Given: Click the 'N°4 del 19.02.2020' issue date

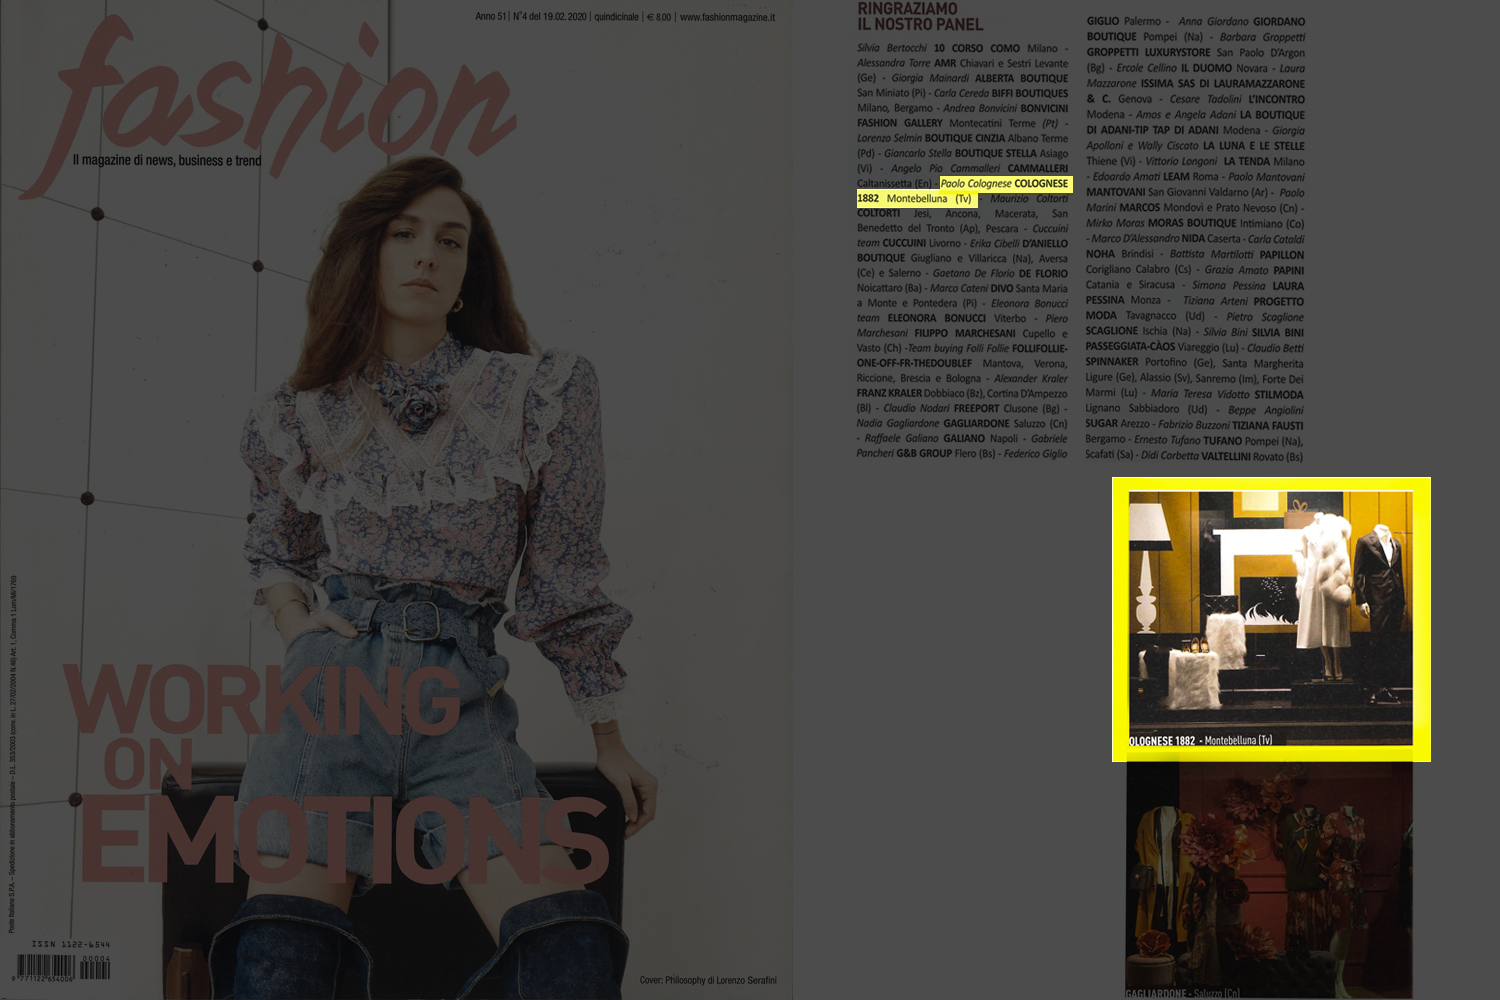Looking at the screenshot, I should tap(549, 17).
